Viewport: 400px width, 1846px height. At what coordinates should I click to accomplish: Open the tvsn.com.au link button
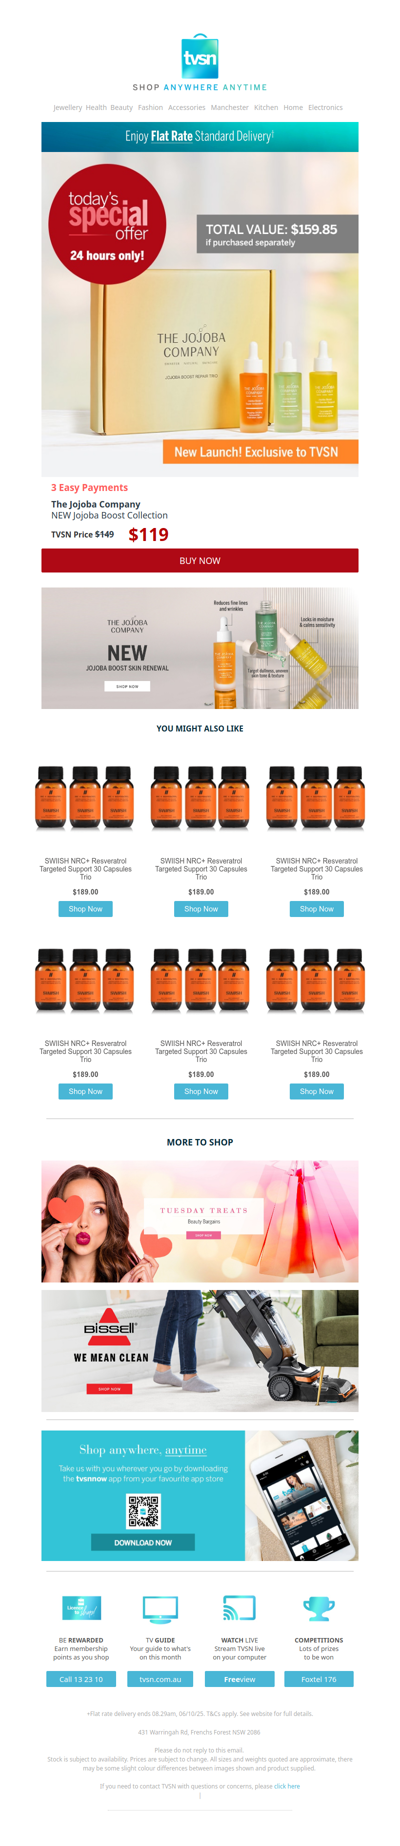pos(160,1679)
